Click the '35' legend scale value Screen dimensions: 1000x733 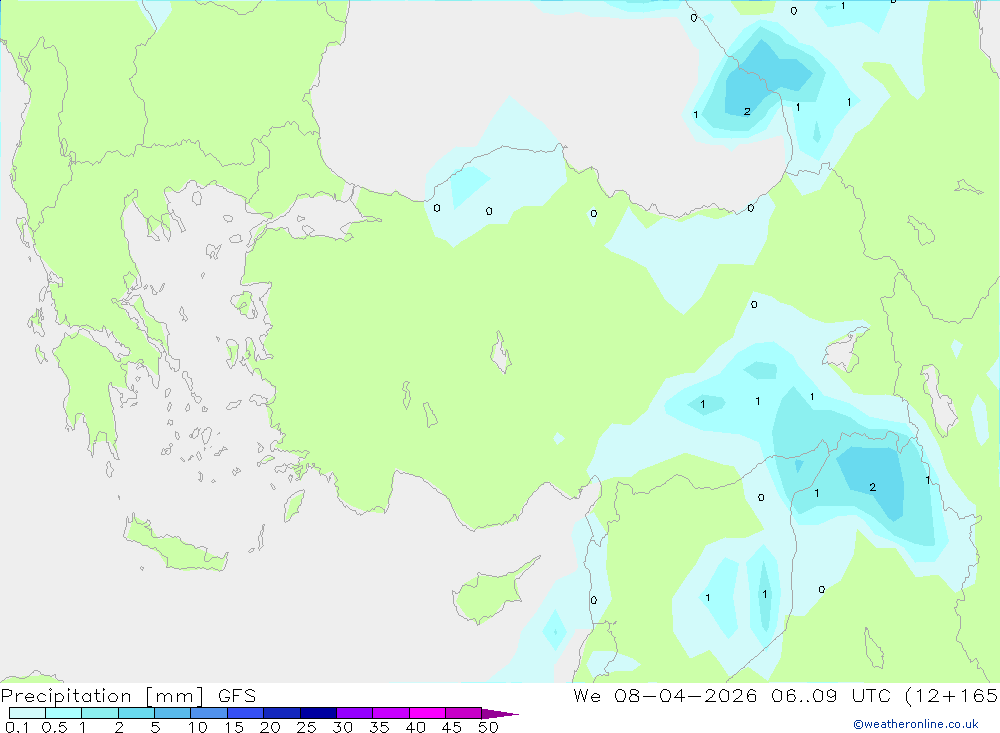point(379,727)
